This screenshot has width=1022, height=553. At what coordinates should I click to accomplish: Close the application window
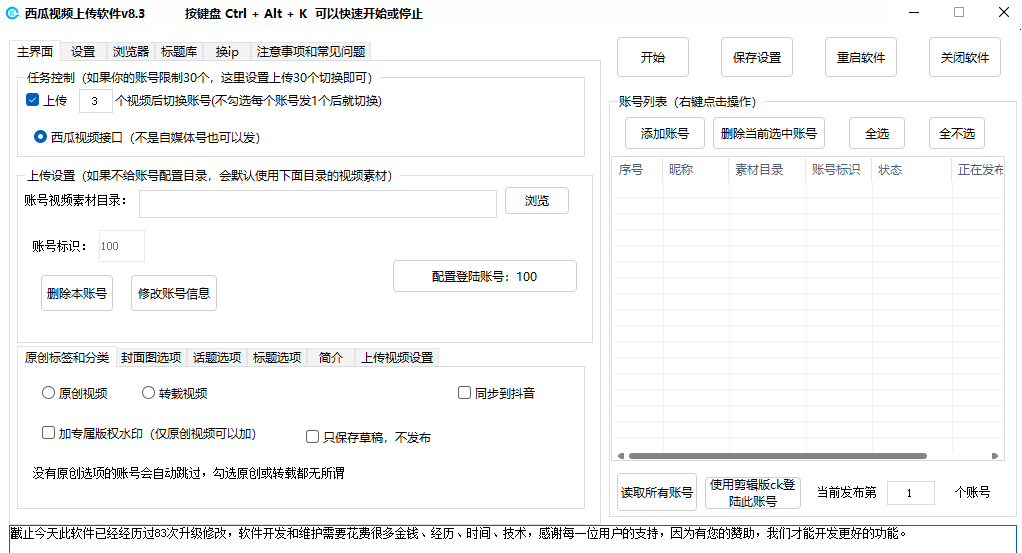pos(1004,12)
